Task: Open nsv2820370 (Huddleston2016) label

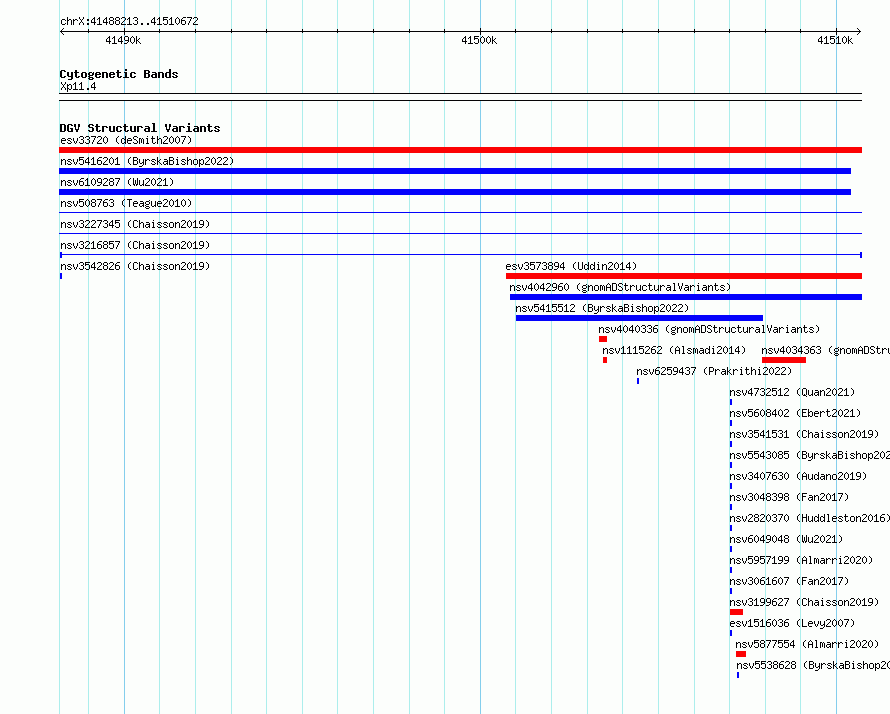Action: 809,518
